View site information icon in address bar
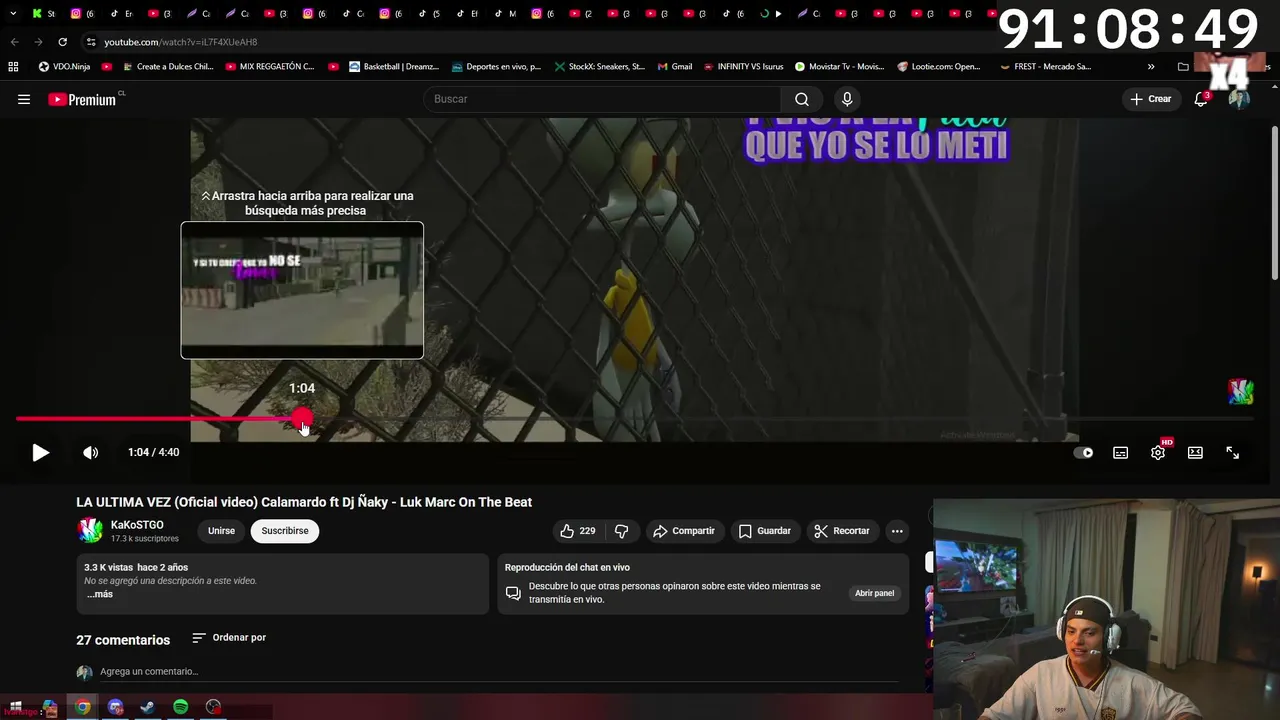 coord(91,42)
